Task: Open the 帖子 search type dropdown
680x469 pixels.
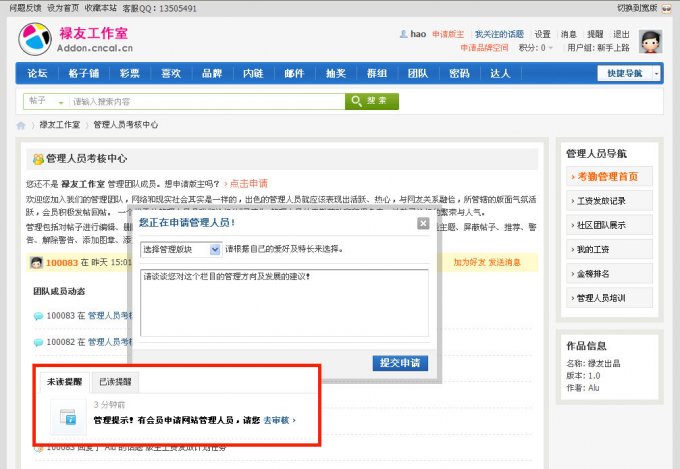Action: tap(46, 102)
